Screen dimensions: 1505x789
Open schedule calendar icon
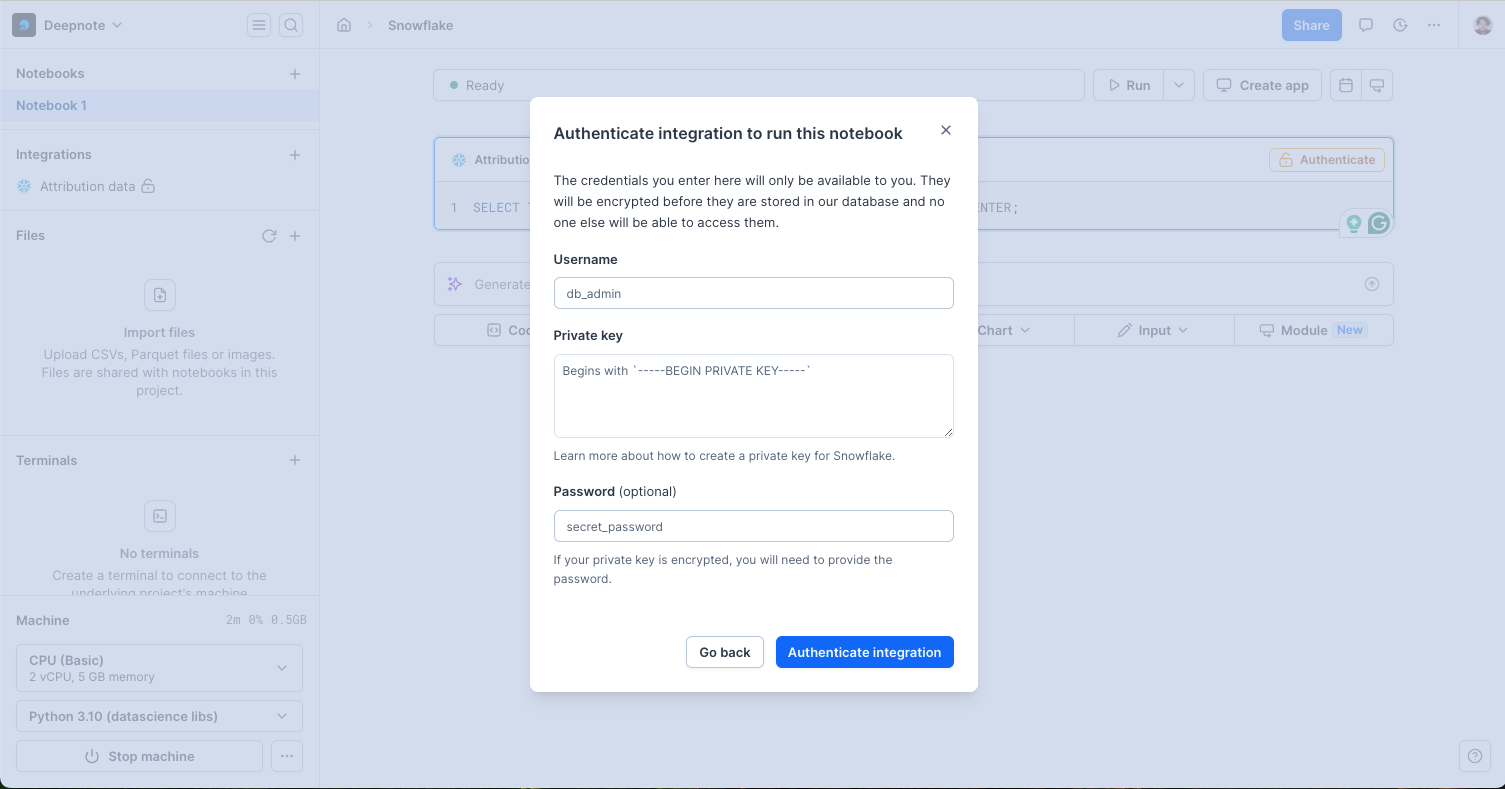tap(1346, 85)
